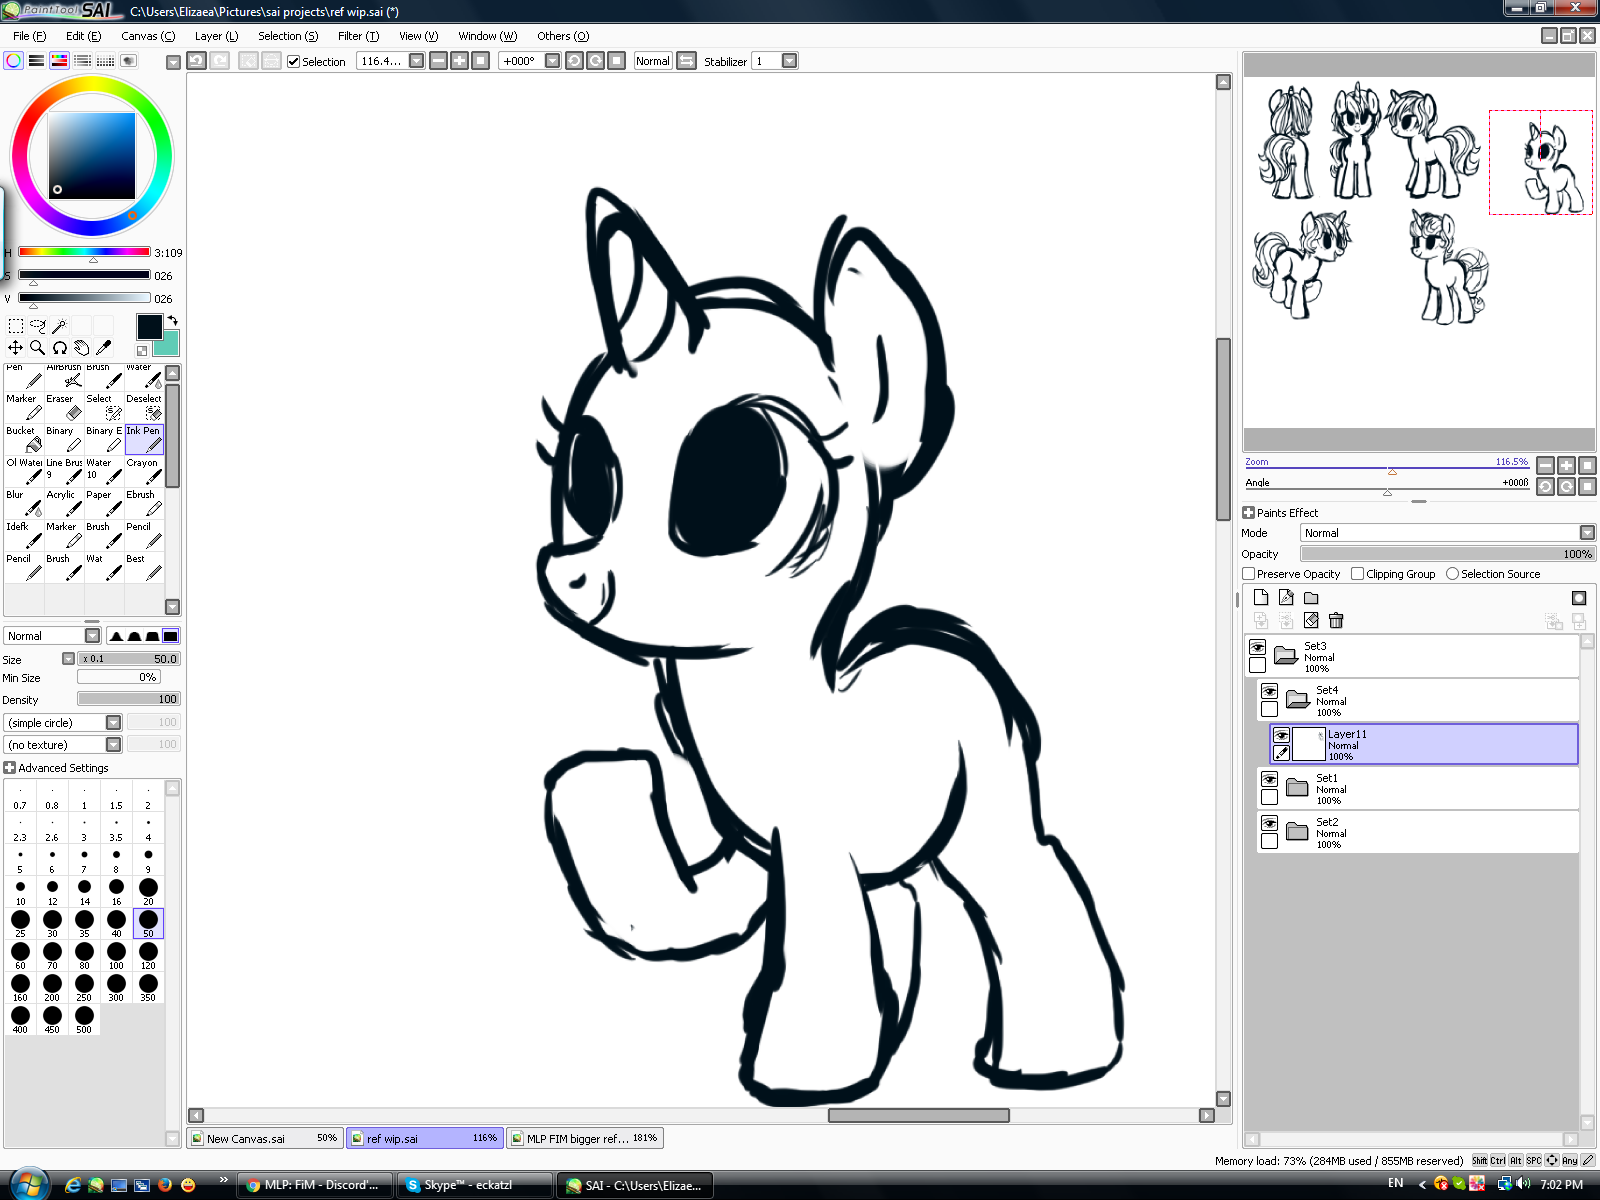Switch to MLP FIM bigger ref document tab

click(x=585, y=1138)
